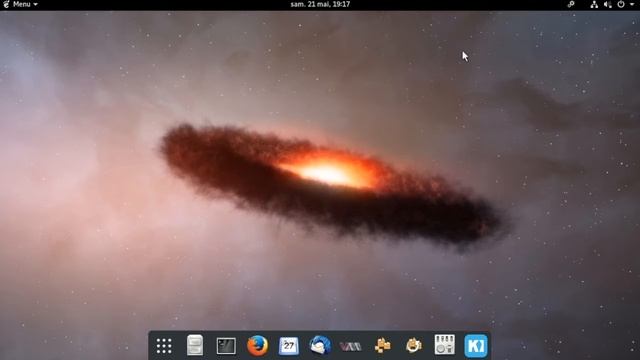Open the Calendar app showing 27
This screenshot has height=360, width=640.
[289, 346]
